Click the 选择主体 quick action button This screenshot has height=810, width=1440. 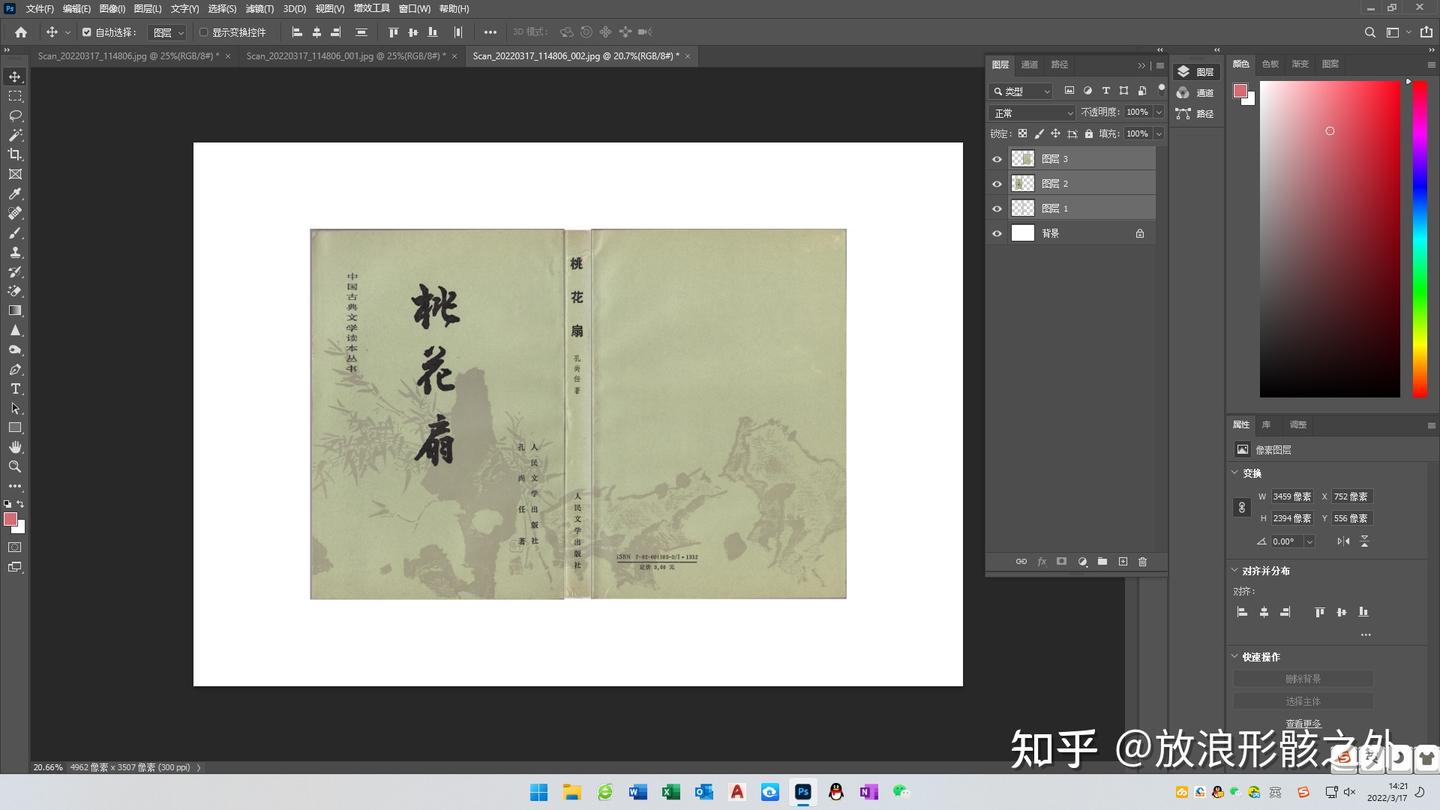click(1303, 701)
